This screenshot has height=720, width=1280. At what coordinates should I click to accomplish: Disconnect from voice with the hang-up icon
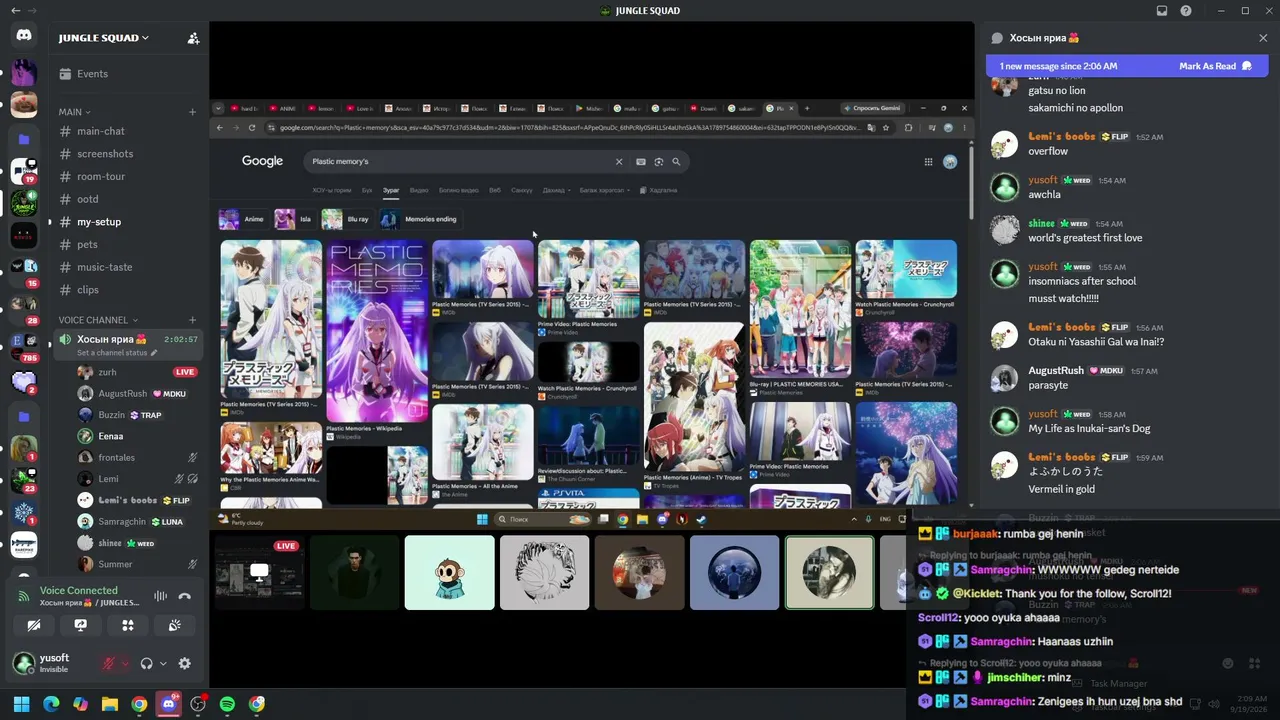point(184,596)
